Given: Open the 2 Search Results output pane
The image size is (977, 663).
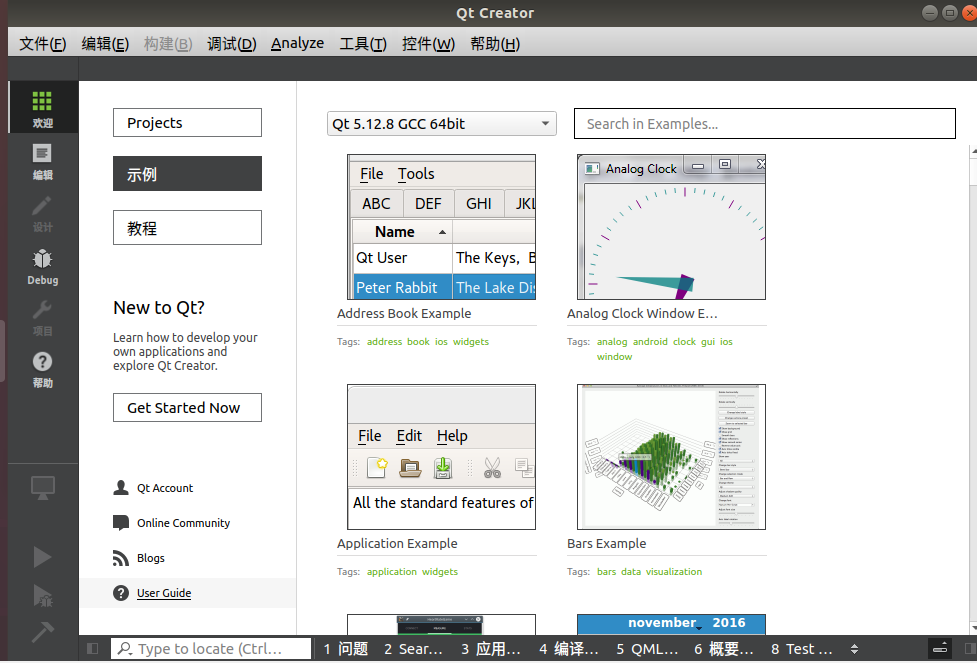Looking at the screenshot, I should pos(413,649).
